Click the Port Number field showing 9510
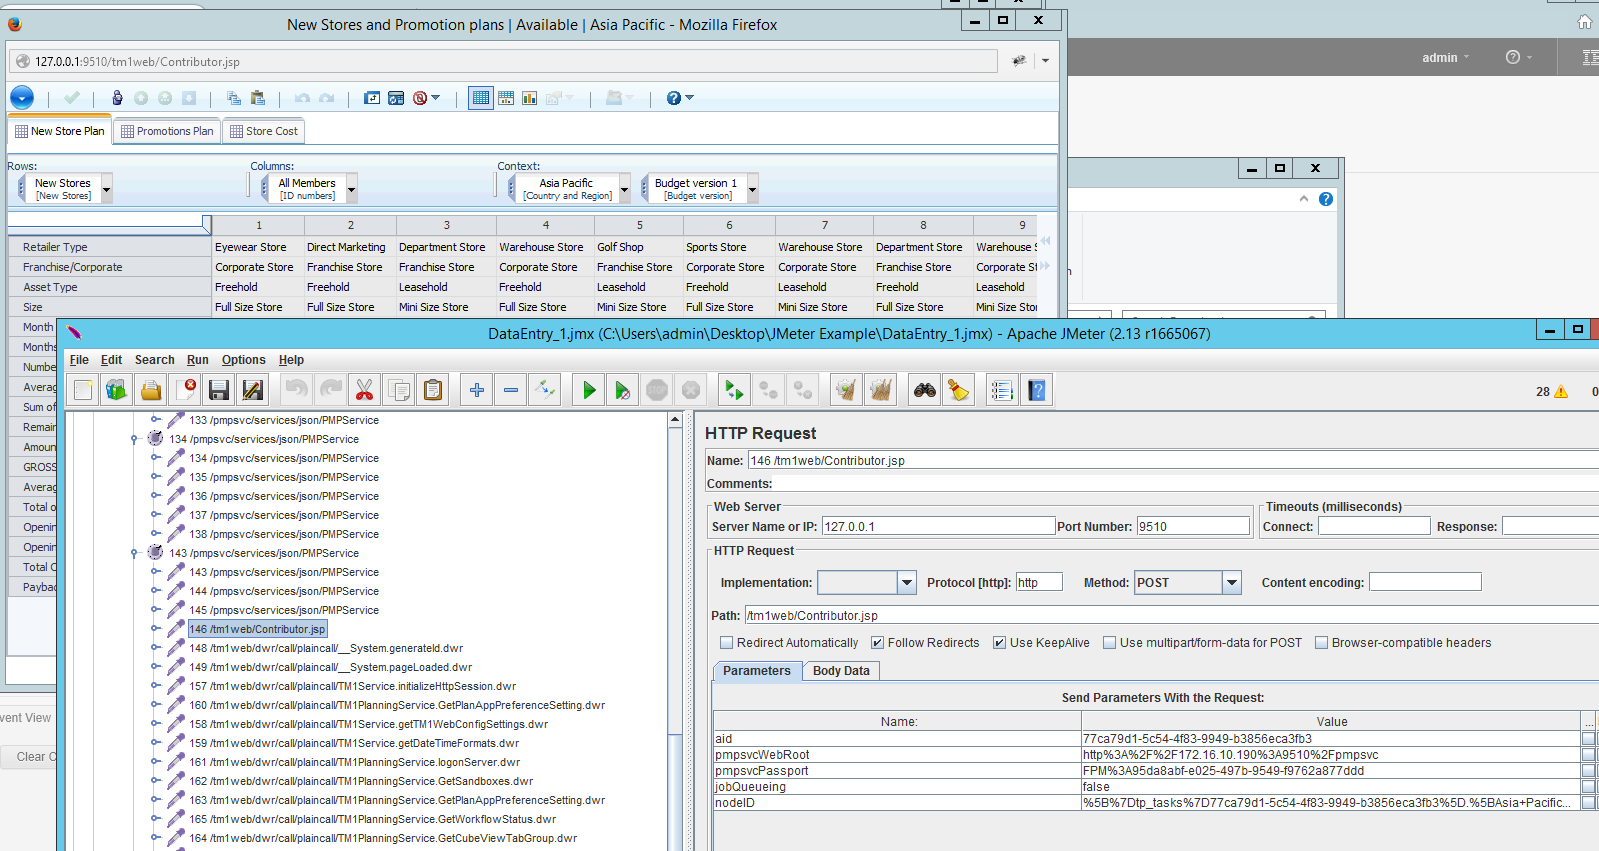The width and height of the screenshot is (1599, 851). click(x=1193, y=526)
